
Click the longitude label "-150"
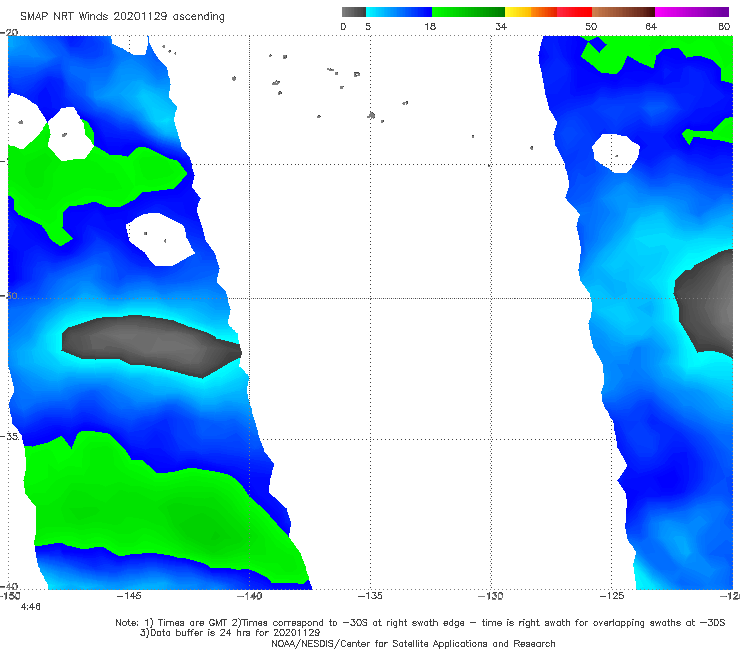point(10,596)
